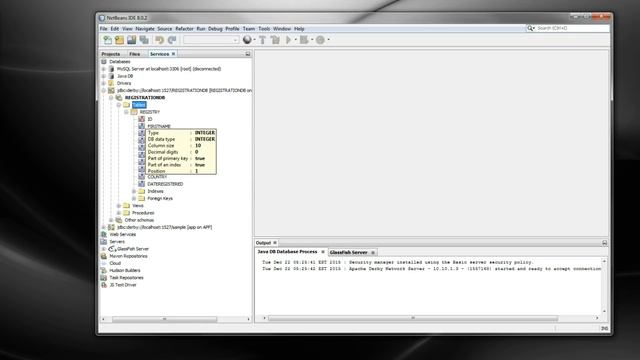Close the Services tab
The width and height of the screenshot is (640, 360).
(x=173, y=54)
